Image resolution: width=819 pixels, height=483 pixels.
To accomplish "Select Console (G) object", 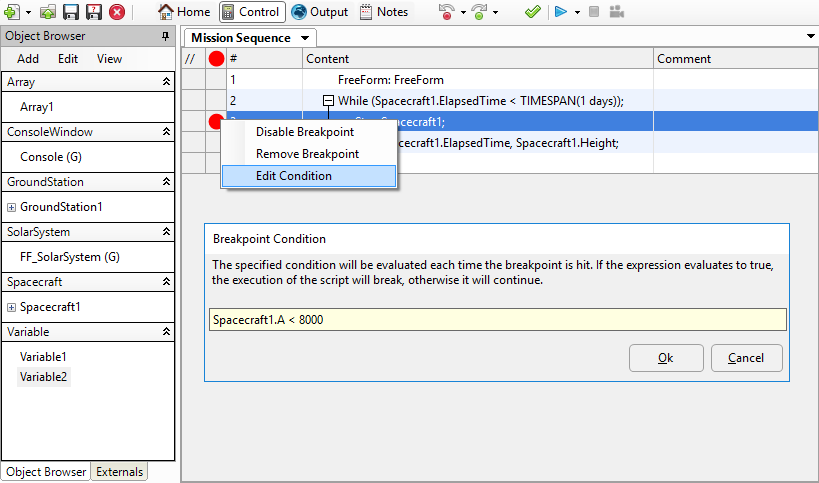I will click(x=51, y=157).
